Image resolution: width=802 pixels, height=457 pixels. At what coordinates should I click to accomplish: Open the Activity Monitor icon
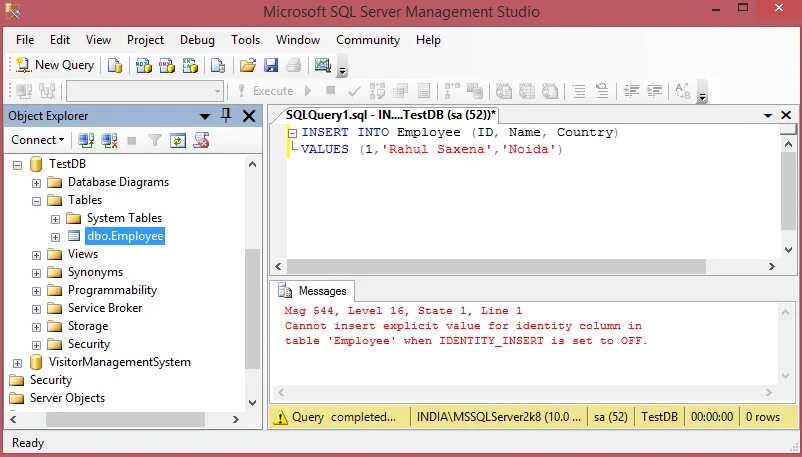coord(323,66)
